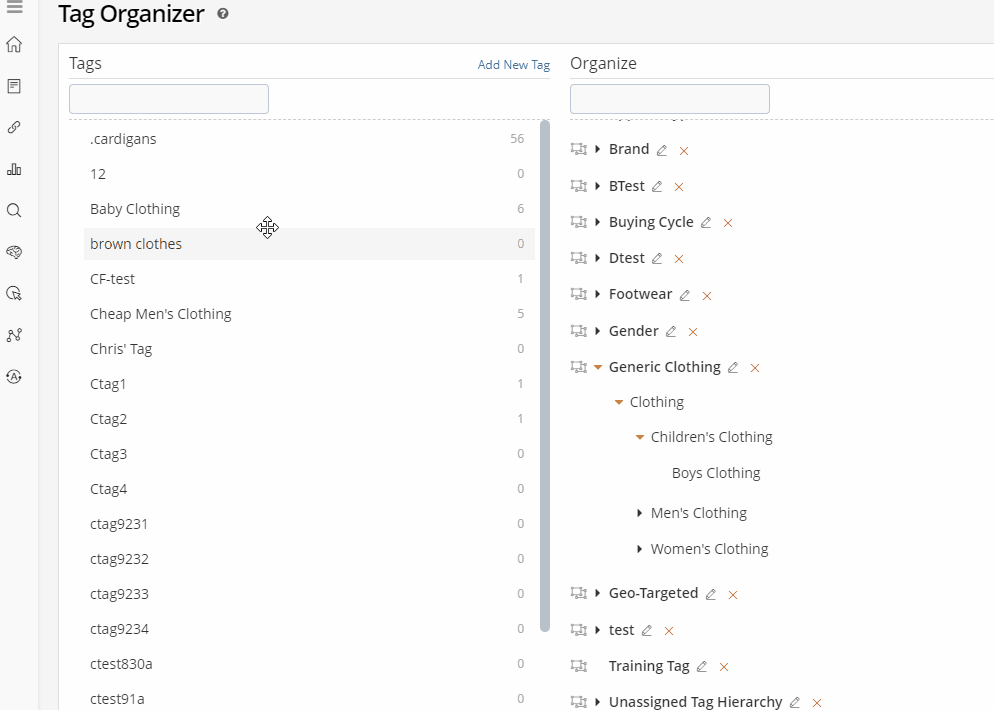The height and width of the screenshot is (710, 994).
Task: Click the help icon beside Tag Organizer
Action: (x=222, y=14)
